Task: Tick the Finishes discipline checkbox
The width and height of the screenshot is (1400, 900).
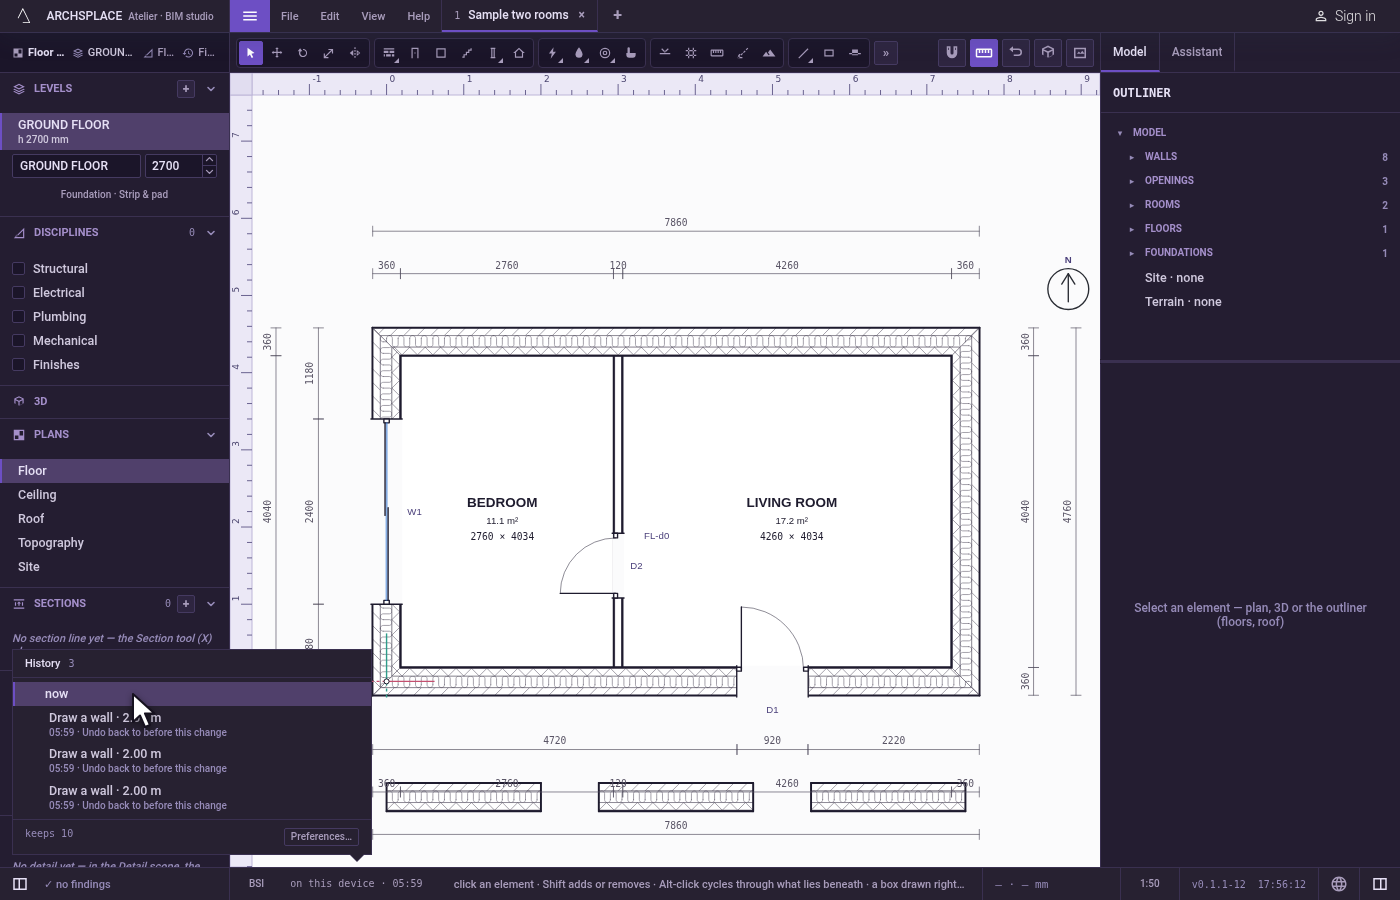Action: 18,365
